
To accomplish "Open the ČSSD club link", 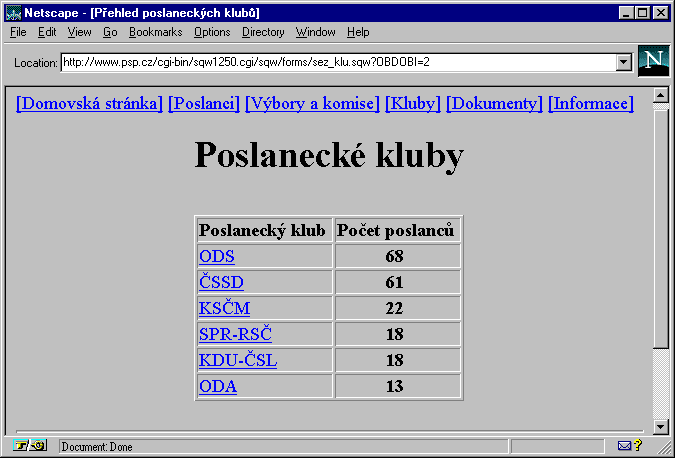I will click(x=221, y=282).
